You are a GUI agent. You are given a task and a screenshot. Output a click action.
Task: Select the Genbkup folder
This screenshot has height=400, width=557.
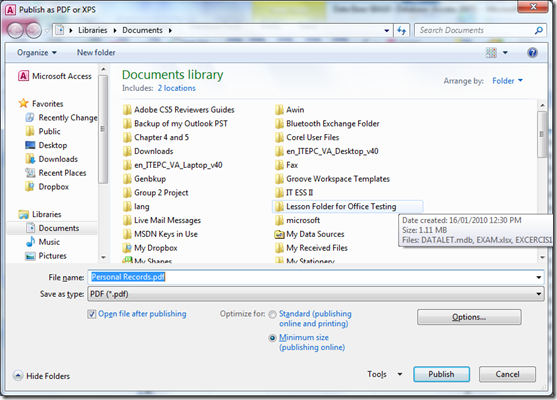pyautogui.click(x=144, y=179)
